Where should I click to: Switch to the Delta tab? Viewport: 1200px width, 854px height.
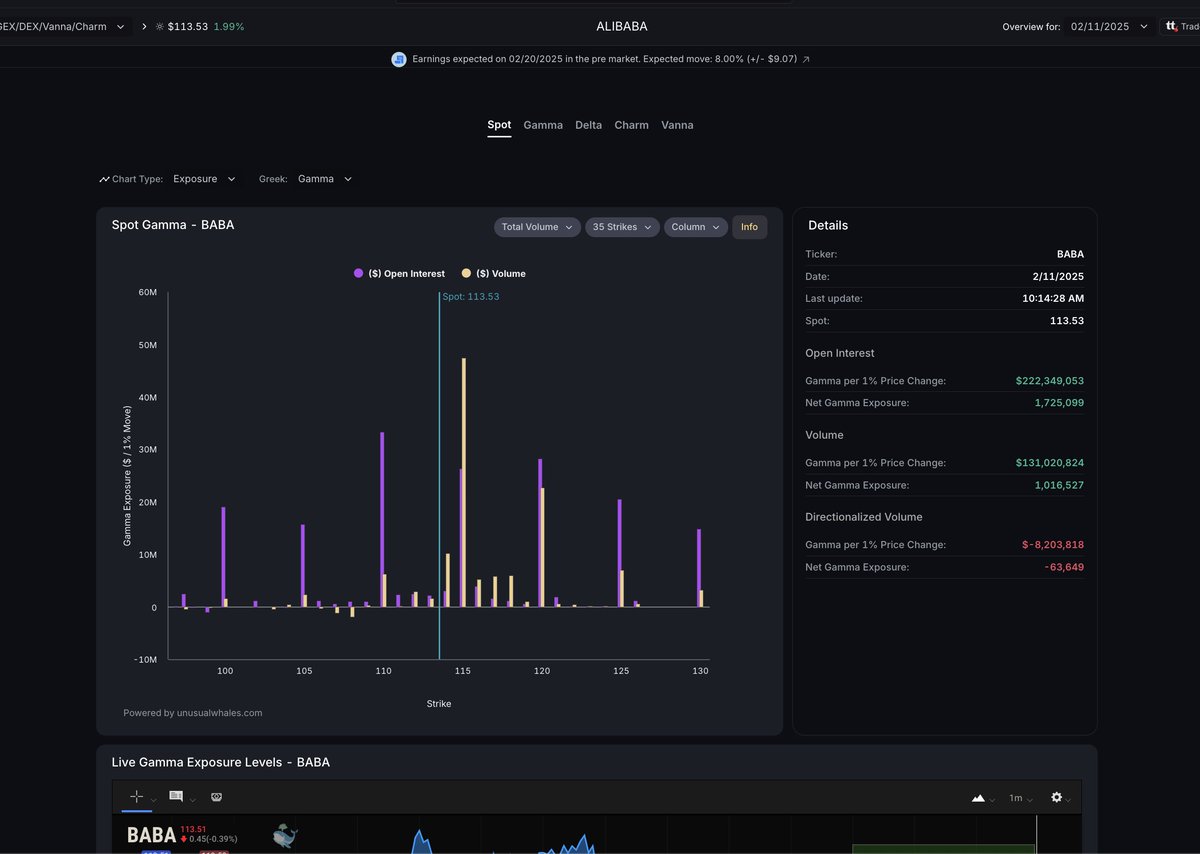[x=589, y=125]
